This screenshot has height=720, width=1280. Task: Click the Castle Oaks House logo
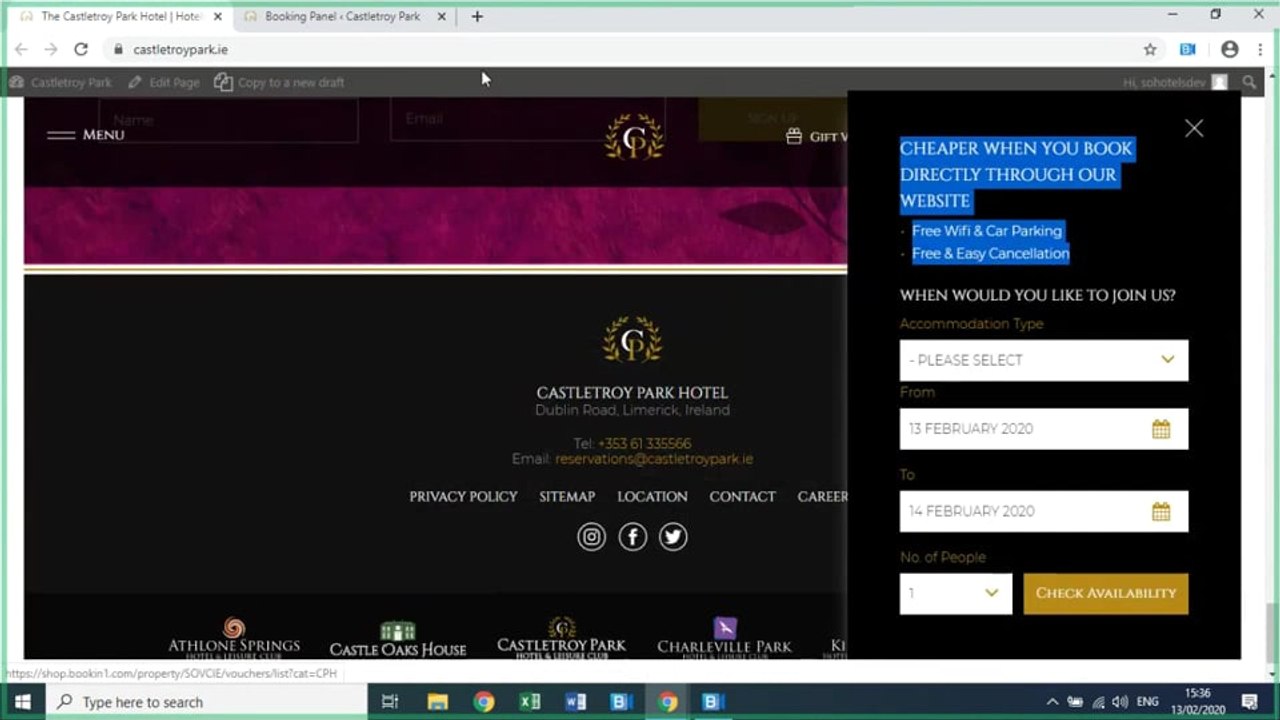tap(398, 640)
